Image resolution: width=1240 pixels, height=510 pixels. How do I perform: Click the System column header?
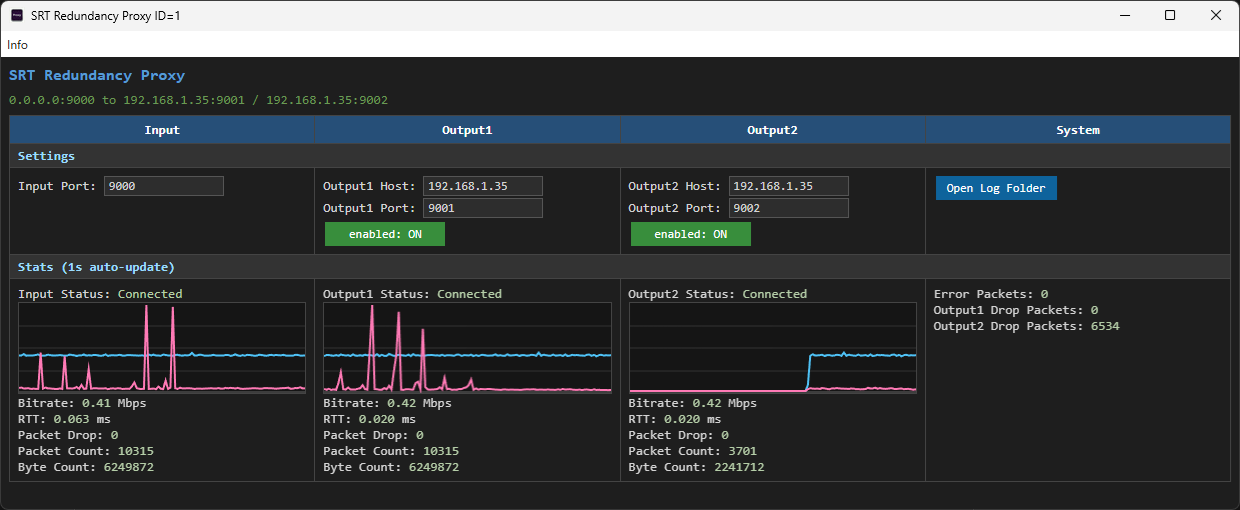[1078, 130]
